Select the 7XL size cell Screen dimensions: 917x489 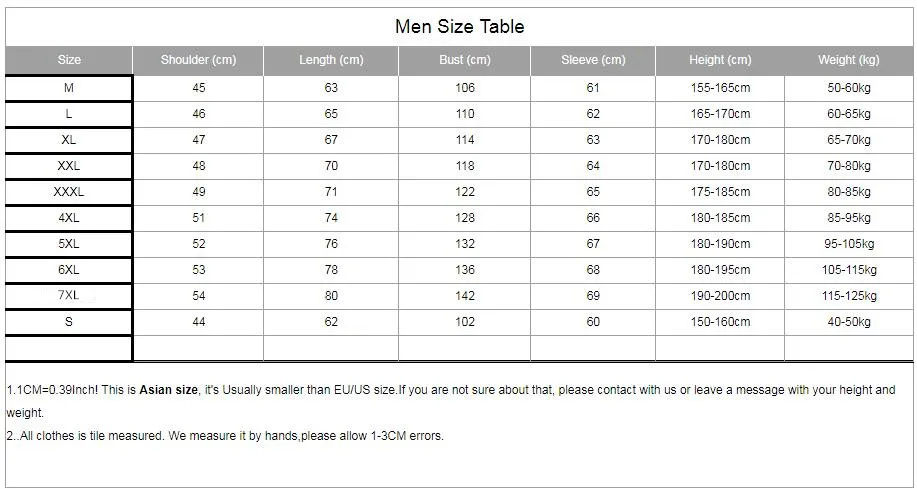click(69, 296)
